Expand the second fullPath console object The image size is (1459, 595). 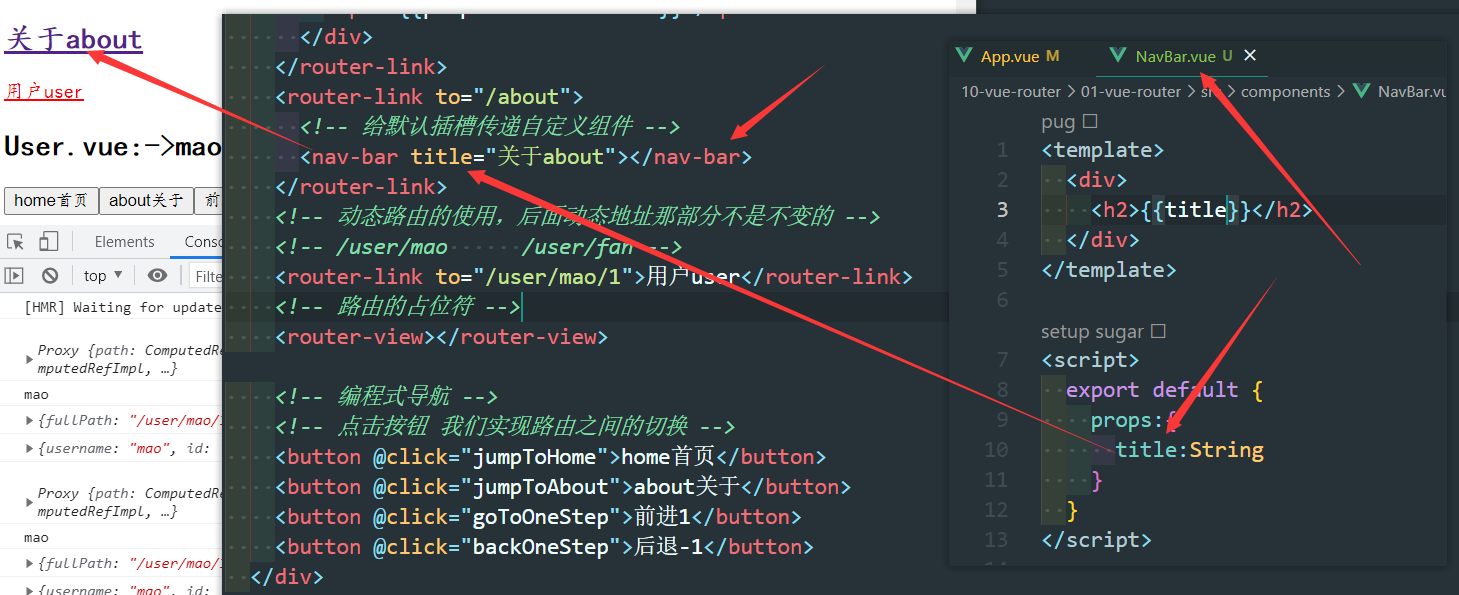[29, 564]
